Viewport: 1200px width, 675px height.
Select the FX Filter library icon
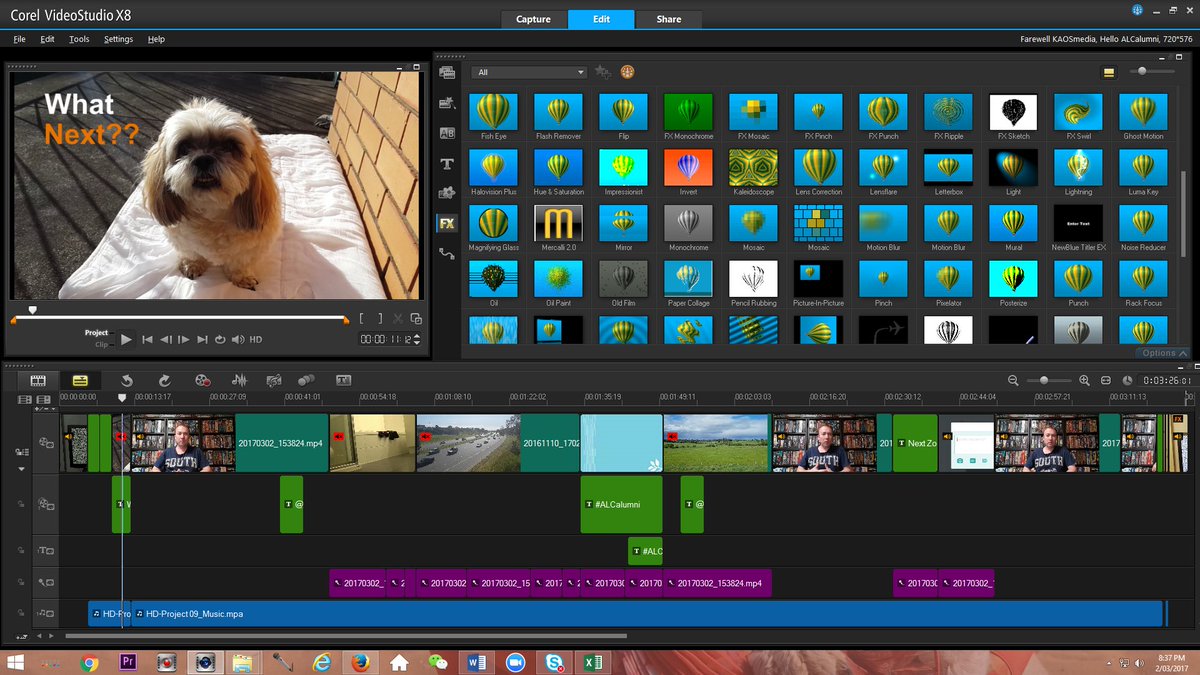point(447,223)
